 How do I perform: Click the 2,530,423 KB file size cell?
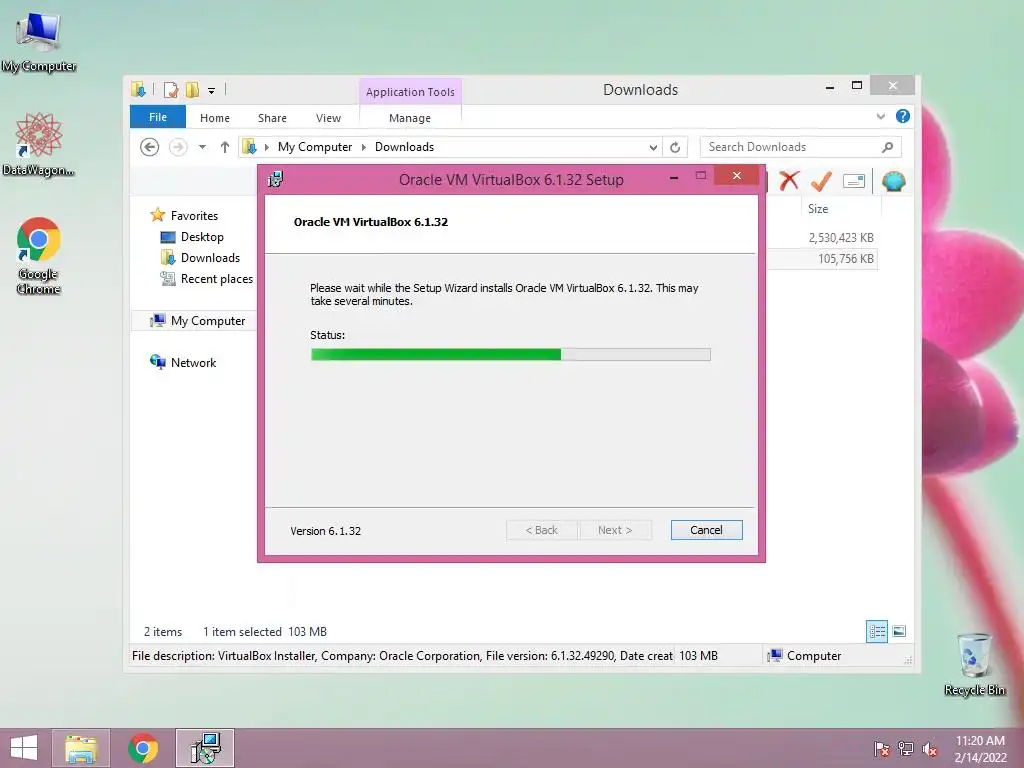point(840,238)
